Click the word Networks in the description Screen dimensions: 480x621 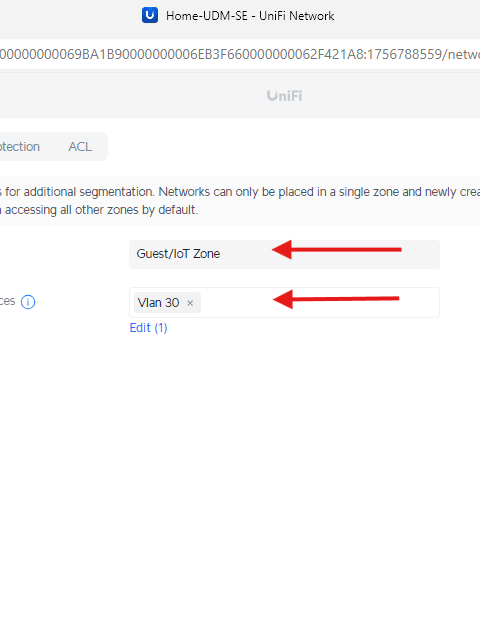[184, 192]
